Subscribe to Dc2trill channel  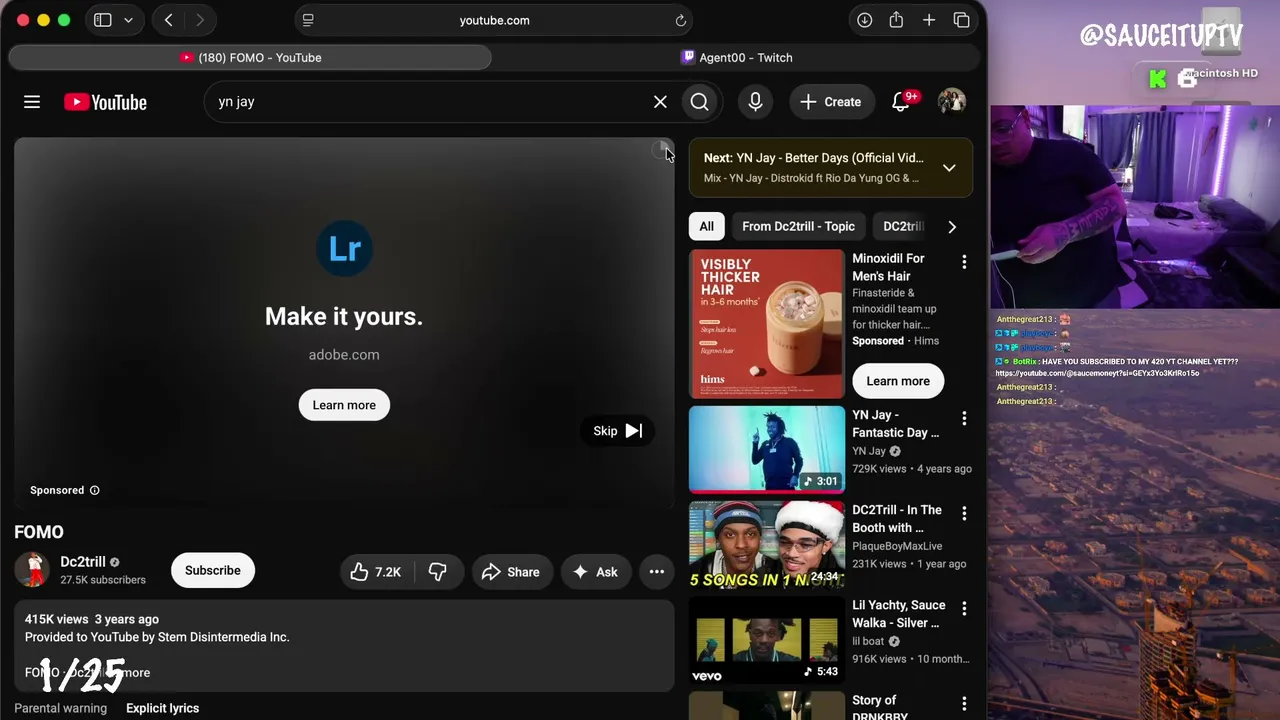tap(213, 570)
